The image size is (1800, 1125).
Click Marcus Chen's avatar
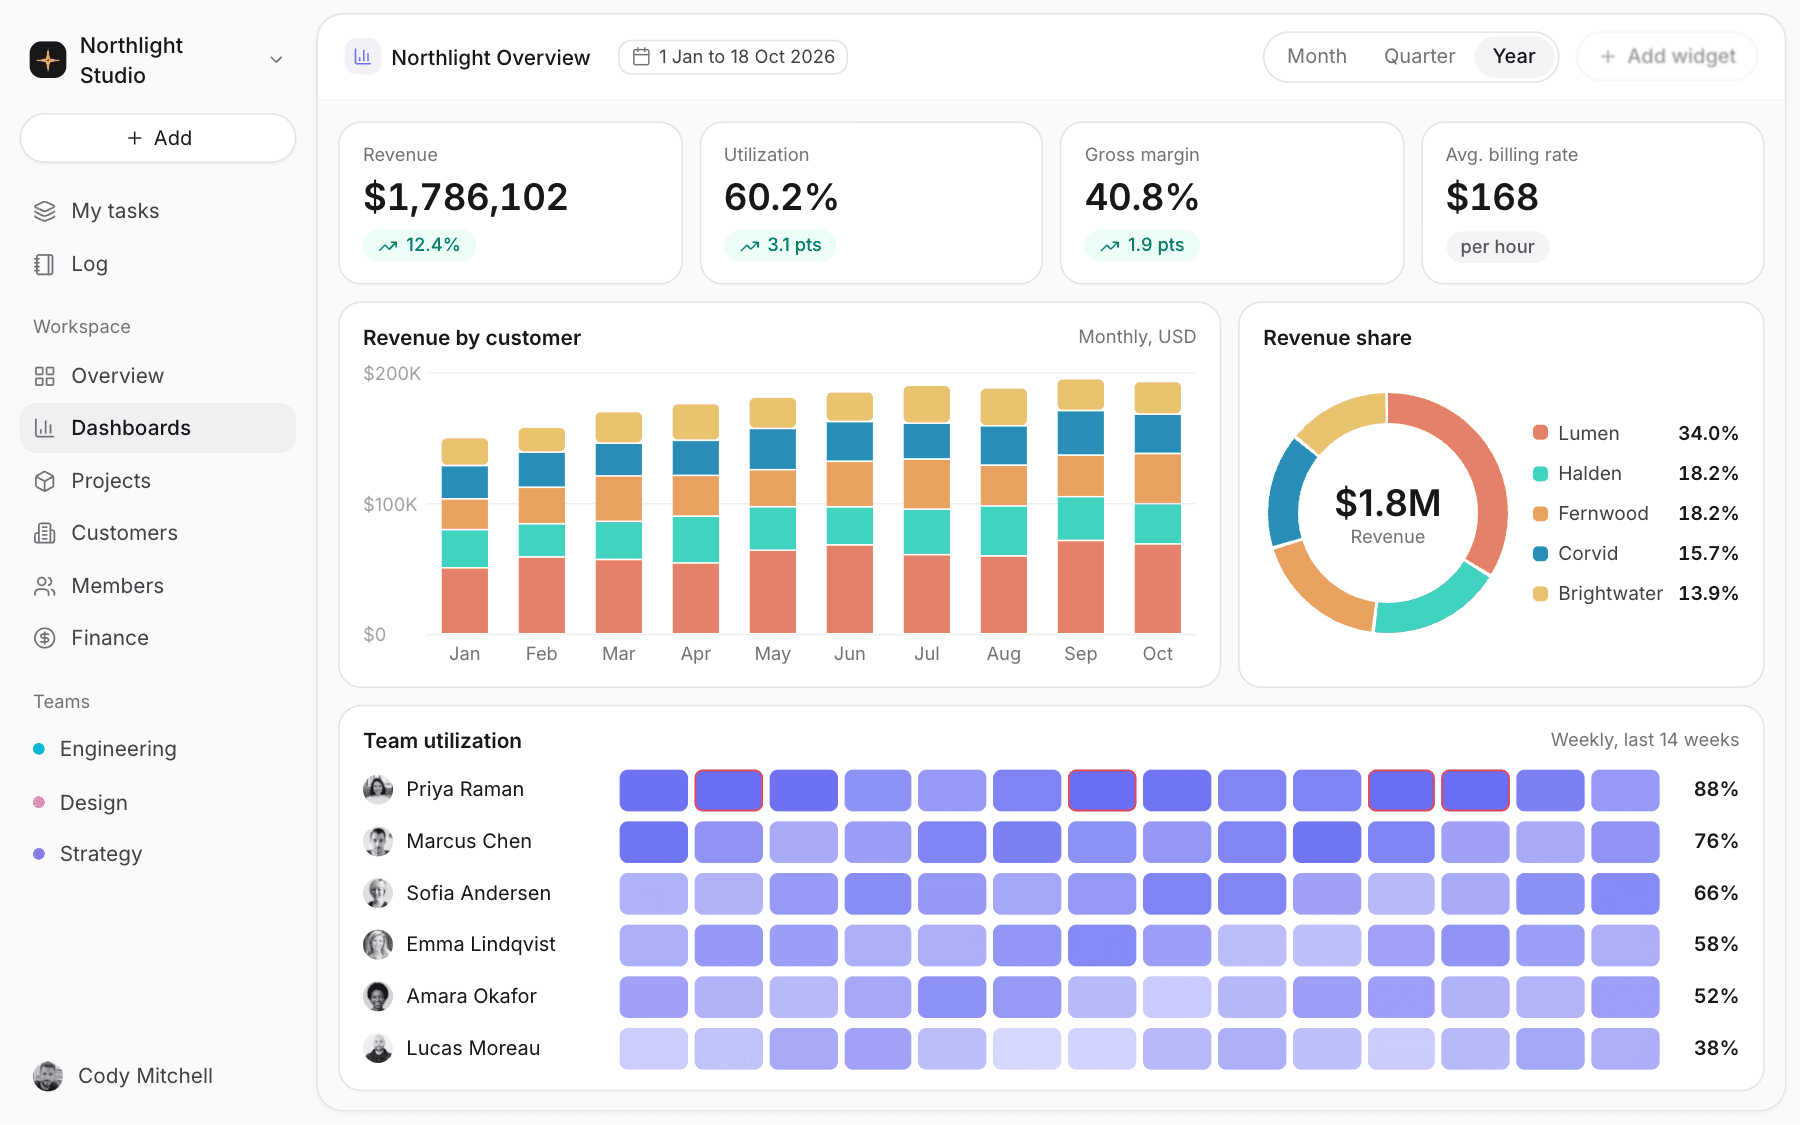tap(378, 842)
